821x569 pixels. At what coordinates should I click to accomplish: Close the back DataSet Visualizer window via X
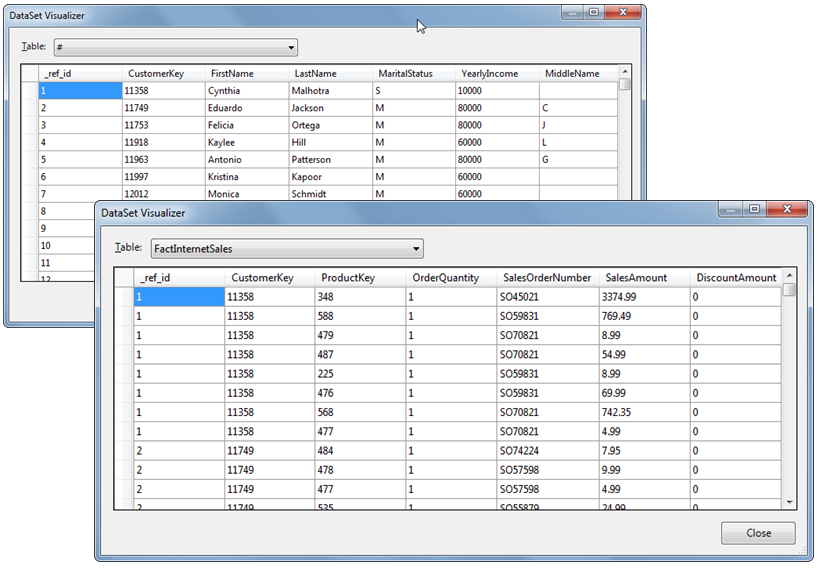coord(623,13)
